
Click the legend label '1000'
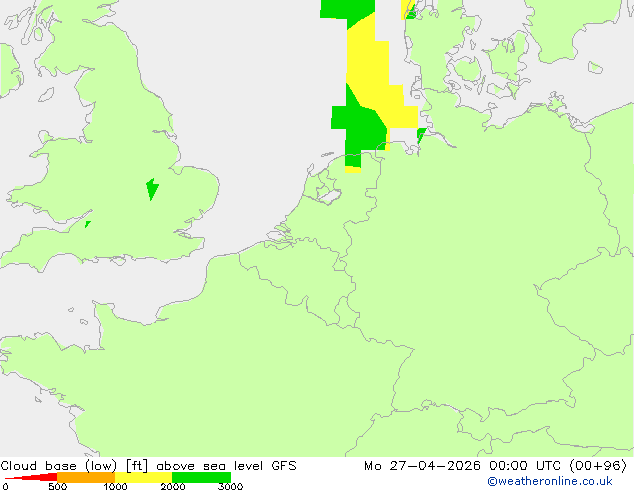(x=115, y=486)
